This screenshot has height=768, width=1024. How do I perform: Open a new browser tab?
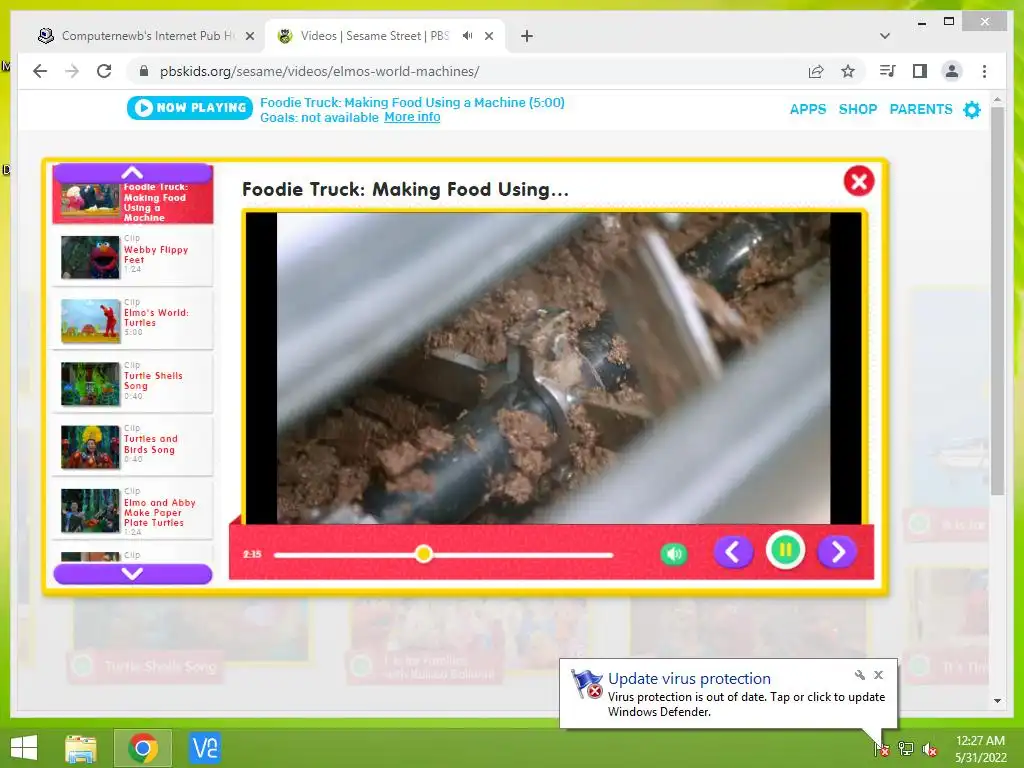pyautogui.click(x=527, y=36)
